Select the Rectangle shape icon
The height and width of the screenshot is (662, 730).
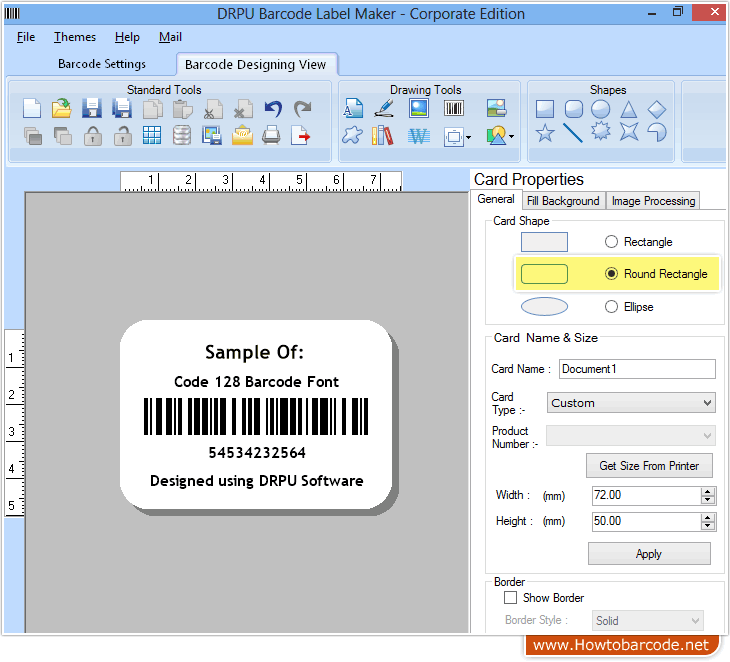(545, 109)
